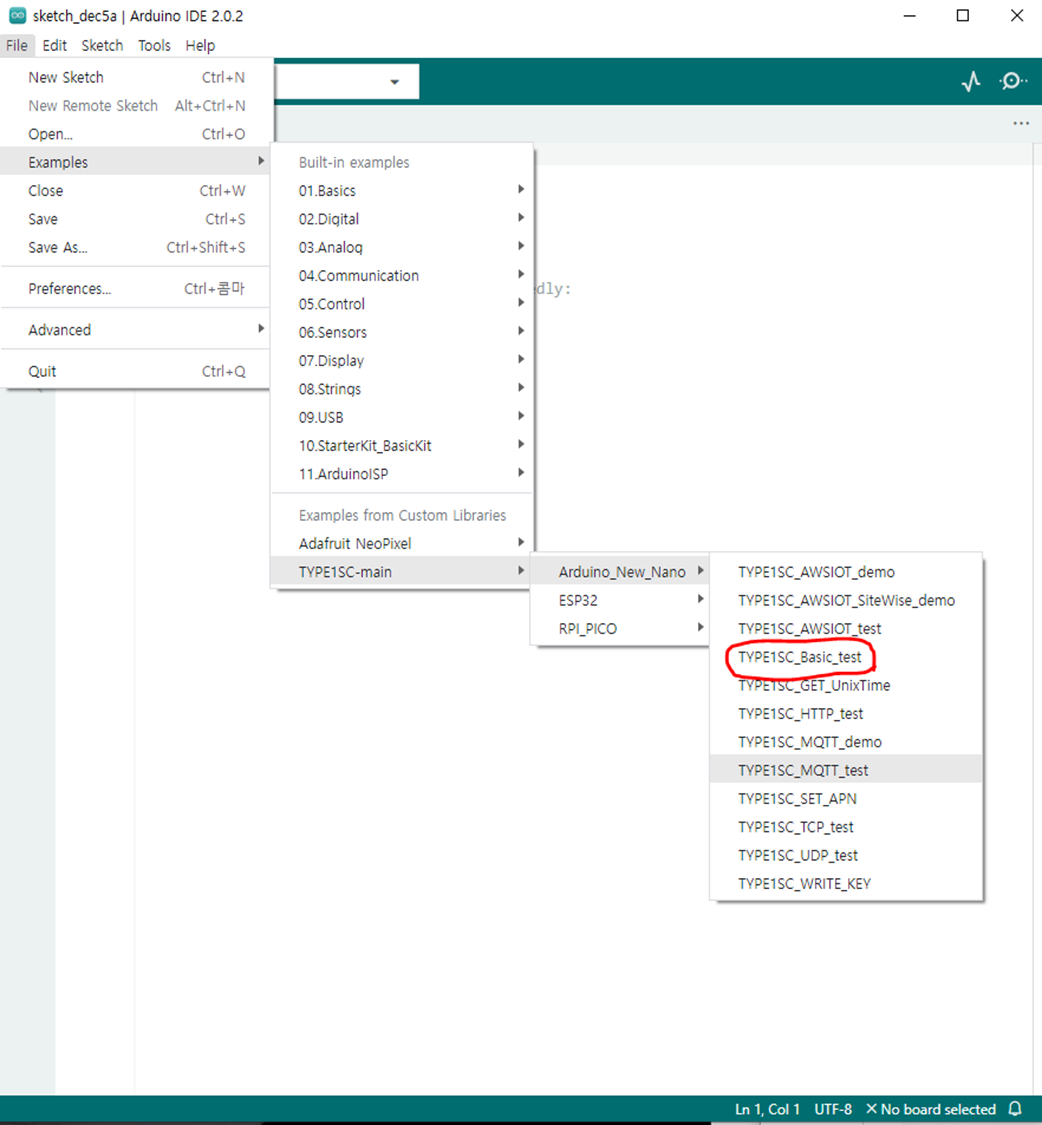Open the Help menu
This screenshot has height=1125, width=1042.
pyautogui.click(x=200, y=45)
